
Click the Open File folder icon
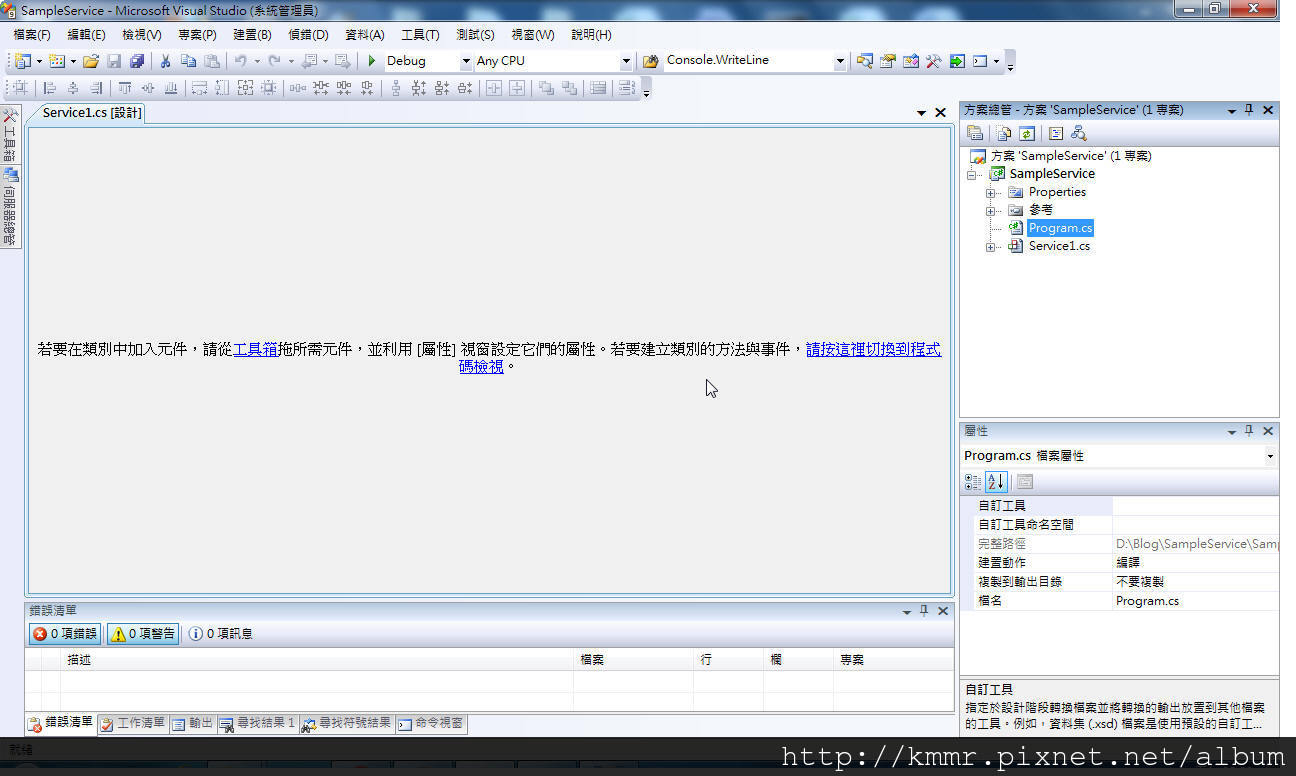click(91, 61)
